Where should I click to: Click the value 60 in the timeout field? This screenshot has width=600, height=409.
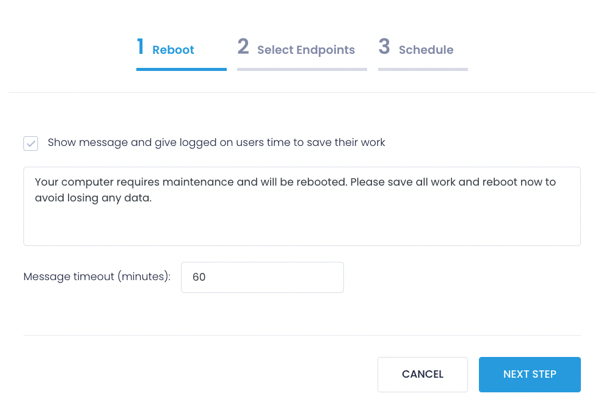(199, 277)
